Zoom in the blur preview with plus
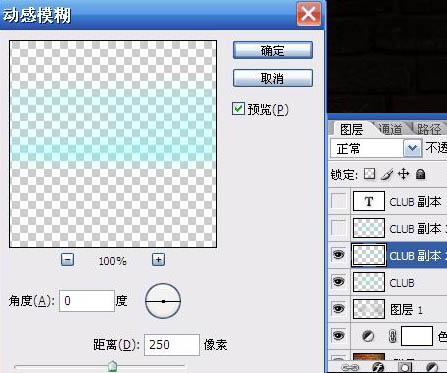The height and width of the screenshot is (373, 447). [x=158, y=260]
